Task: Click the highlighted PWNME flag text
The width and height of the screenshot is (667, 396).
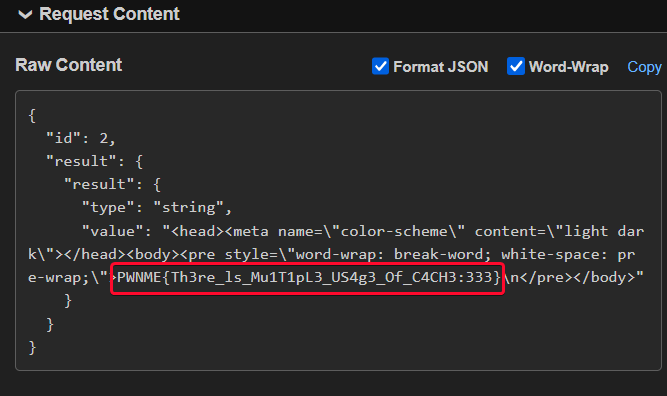Action: [x=308, y=278]
